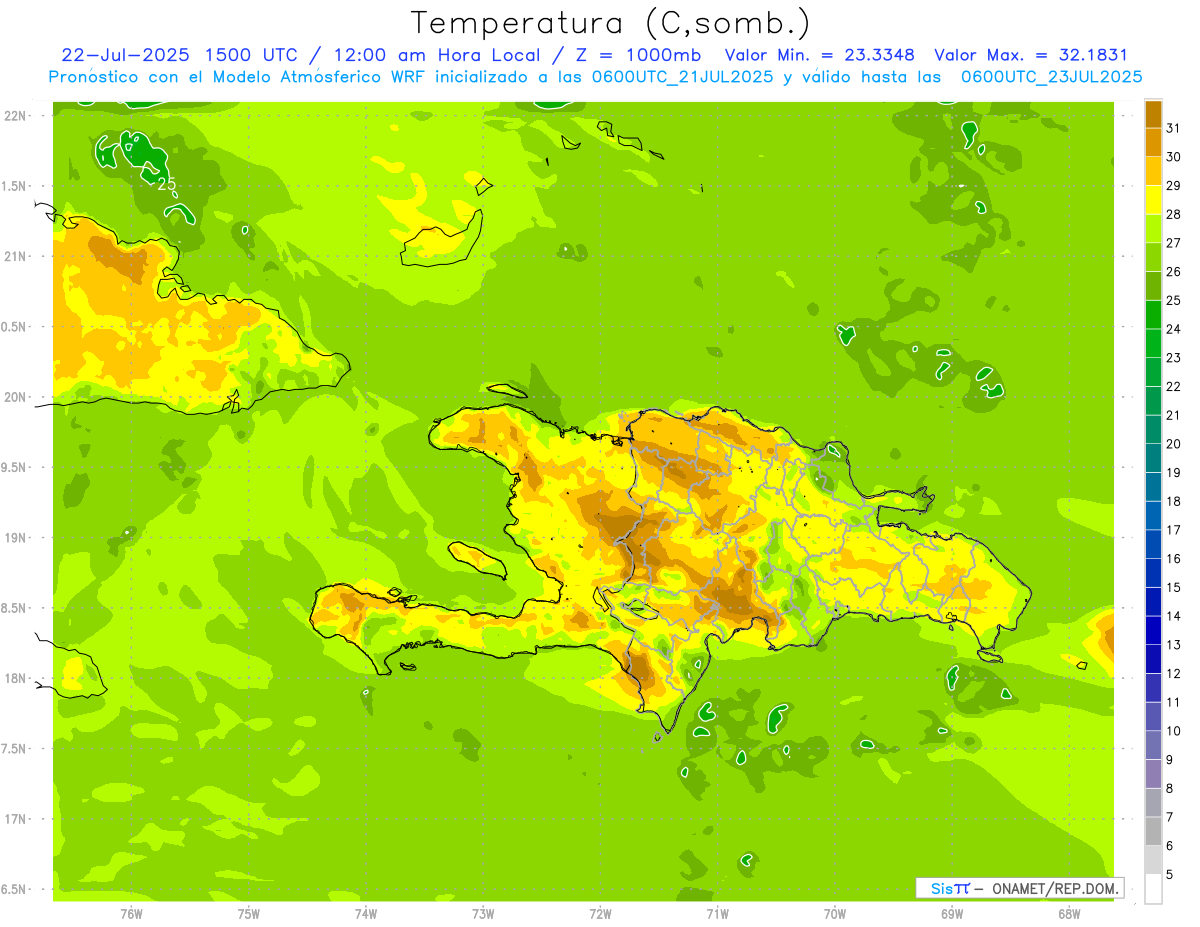Click the 73W longitude axis label
The image size is (1200, 927).
483,914
